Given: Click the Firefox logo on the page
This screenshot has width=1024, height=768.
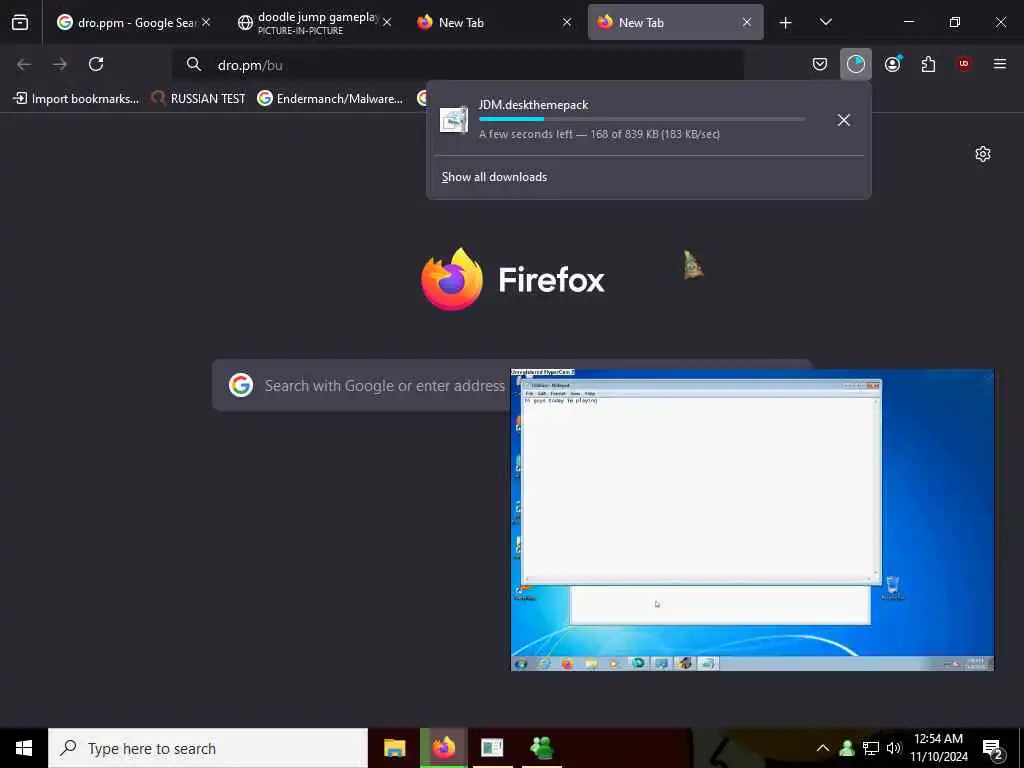Looking at the screenshot, I should (513, 280).
